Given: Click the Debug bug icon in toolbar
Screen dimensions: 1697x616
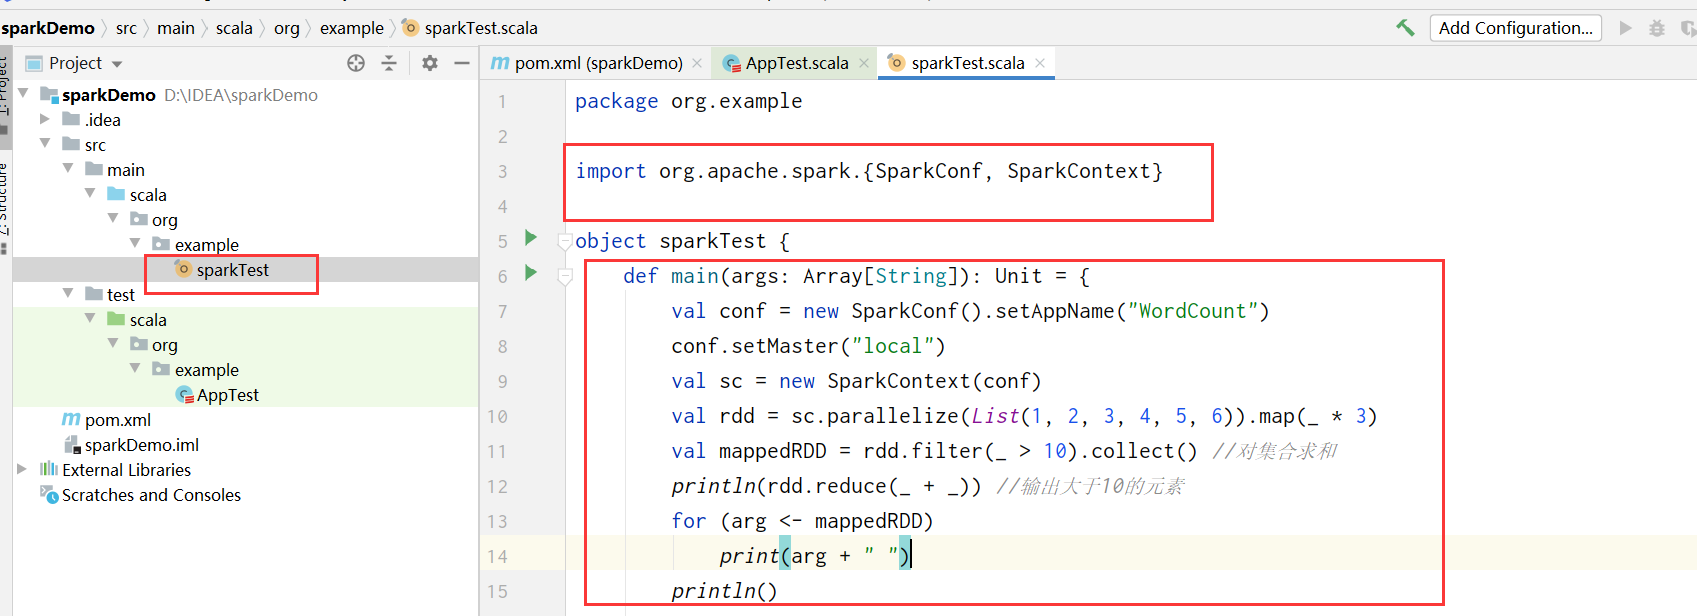Looking at the screenshot, I should [1657, 28].
